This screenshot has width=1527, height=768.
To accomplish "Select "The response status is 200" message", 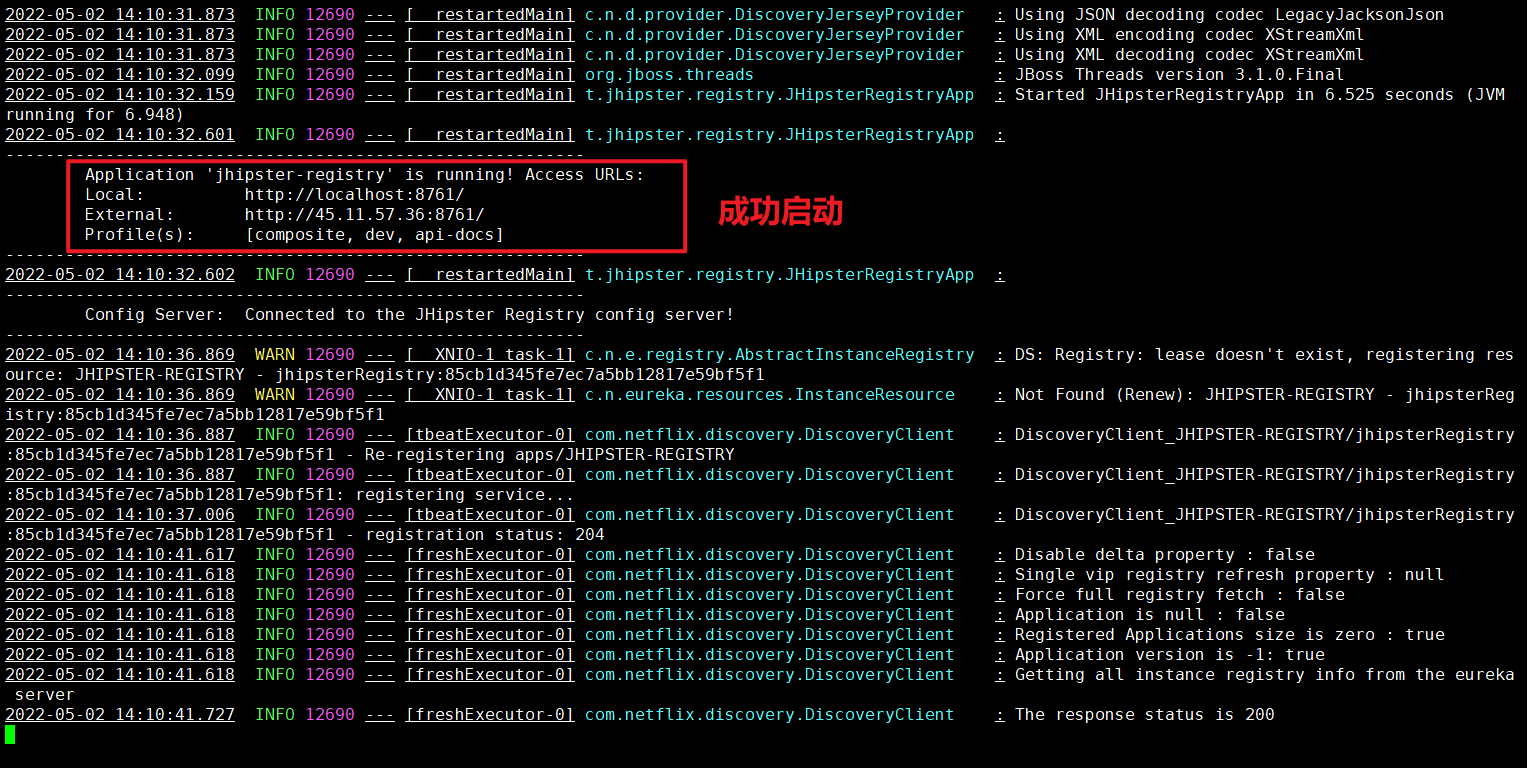I will point(1145,714).
